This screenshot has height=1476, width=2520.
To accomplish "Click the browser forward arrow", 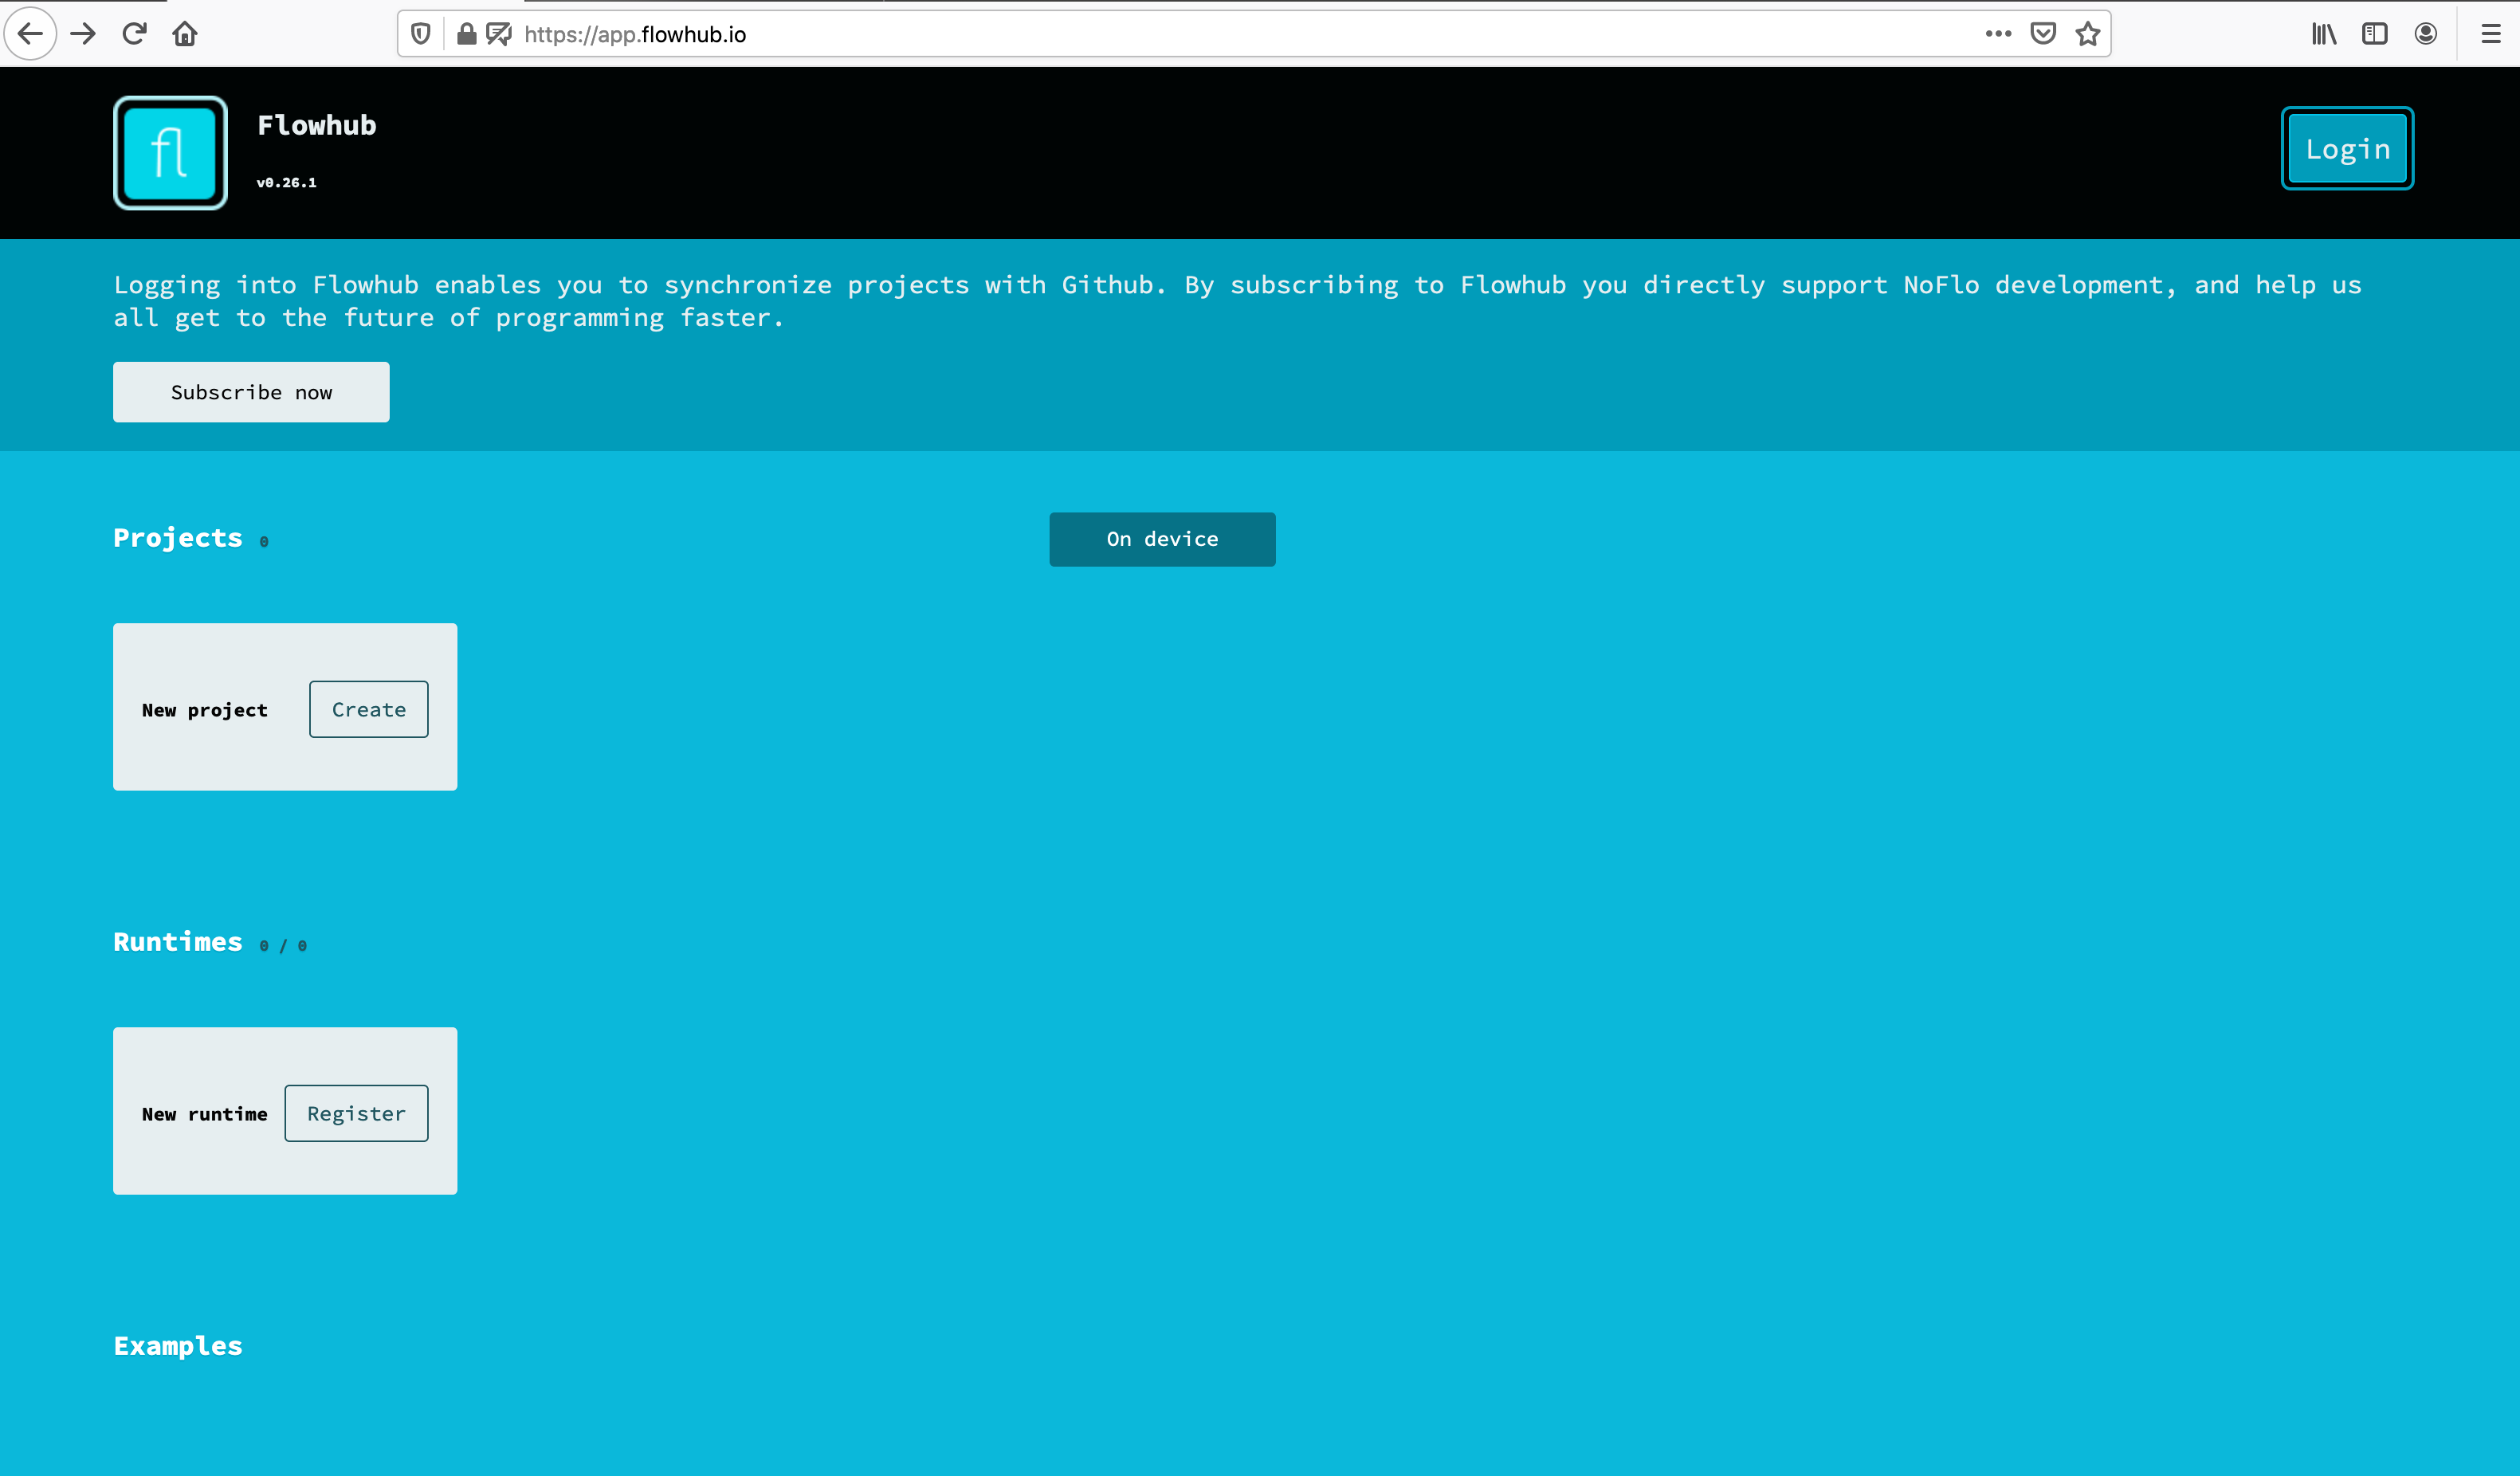I will tap(84, 34).
